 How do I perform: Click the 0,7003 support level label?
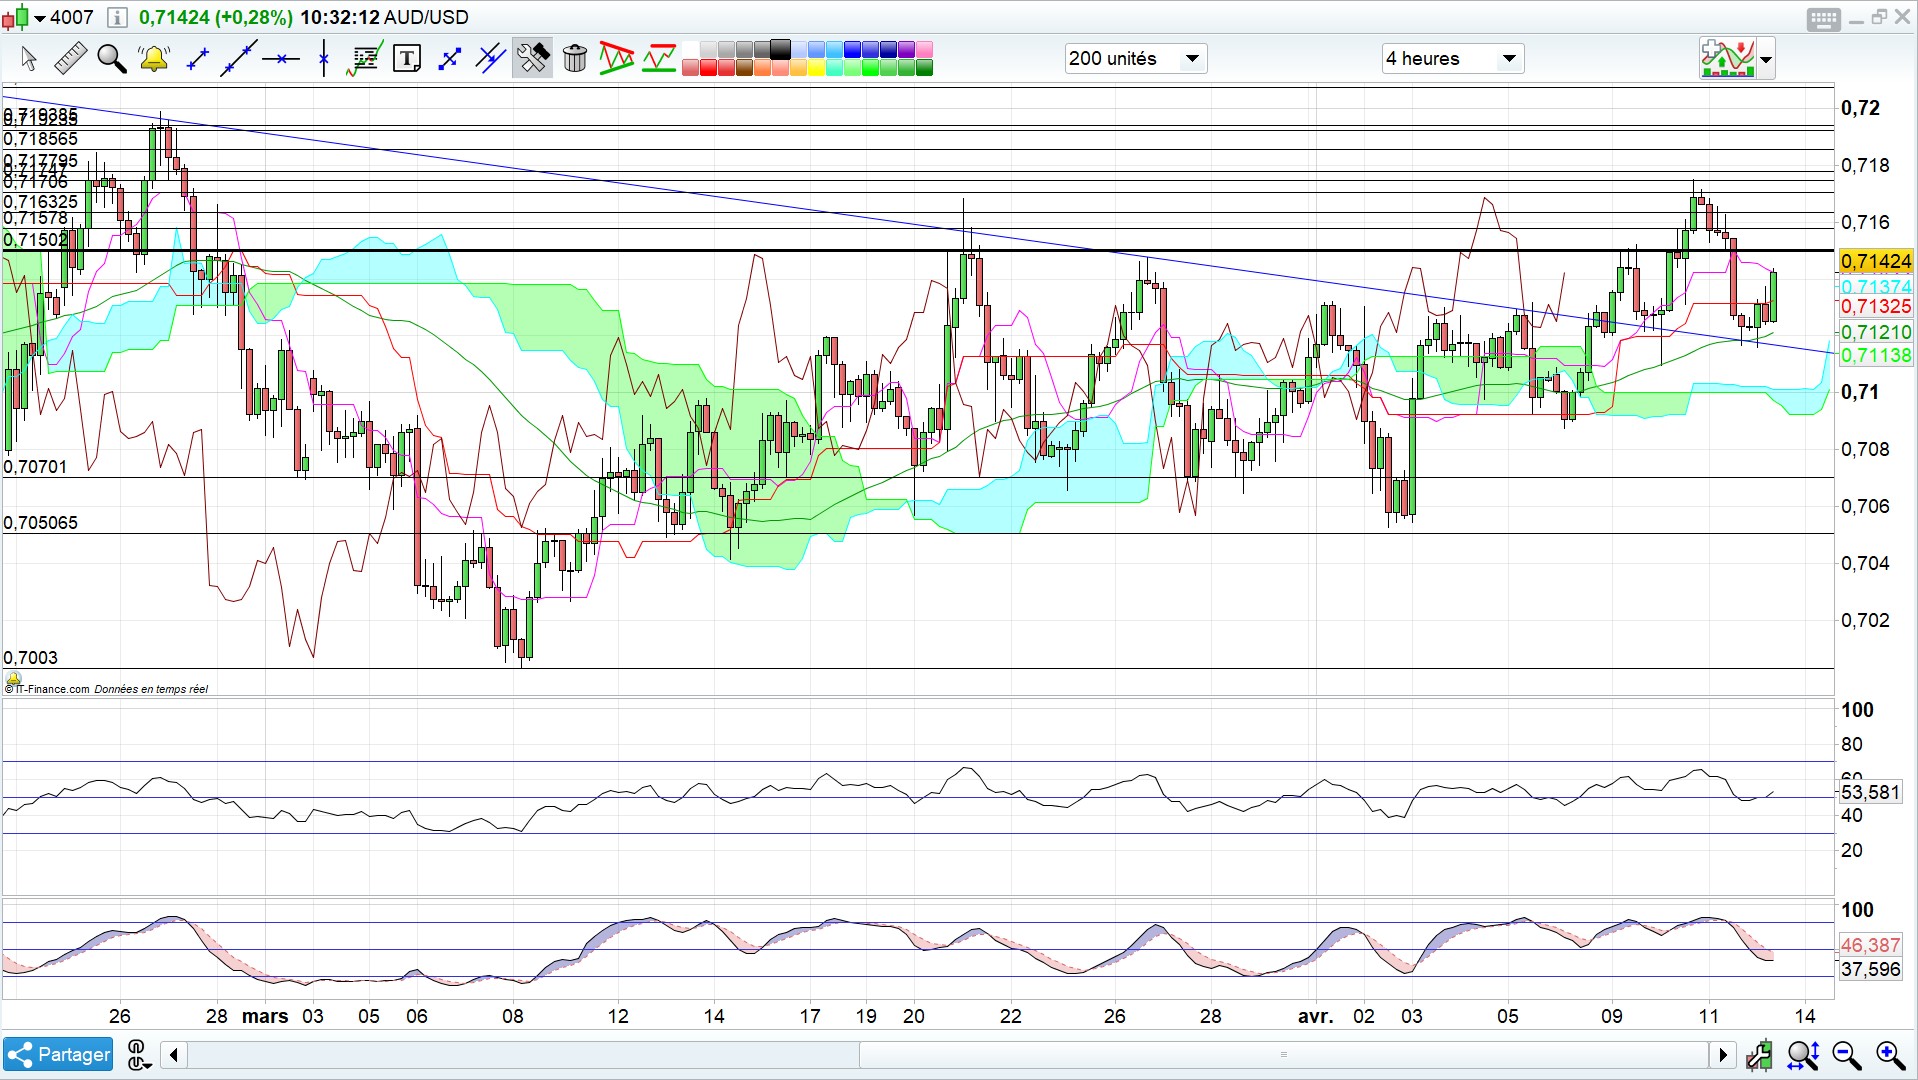tap(31, 658)
